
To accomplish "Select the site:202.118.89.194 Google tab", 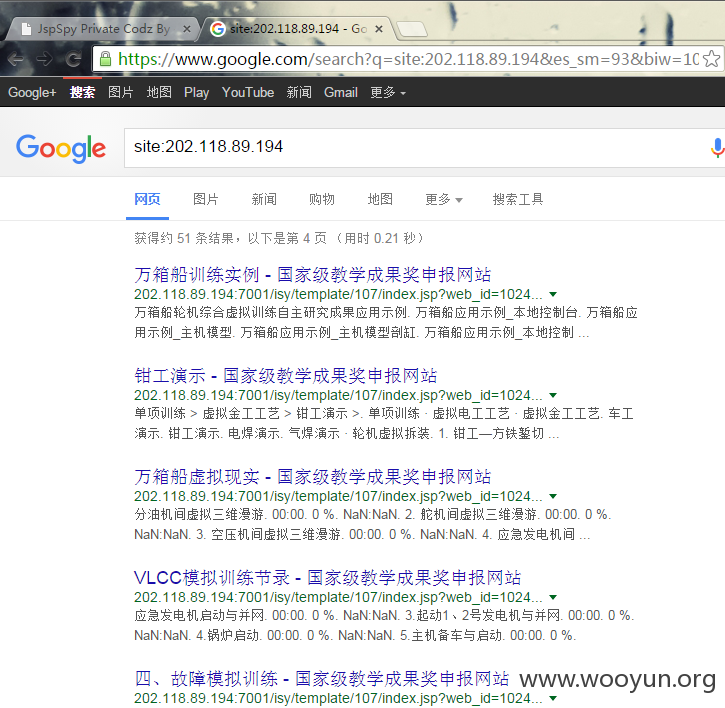I will (x=298, y=29).
